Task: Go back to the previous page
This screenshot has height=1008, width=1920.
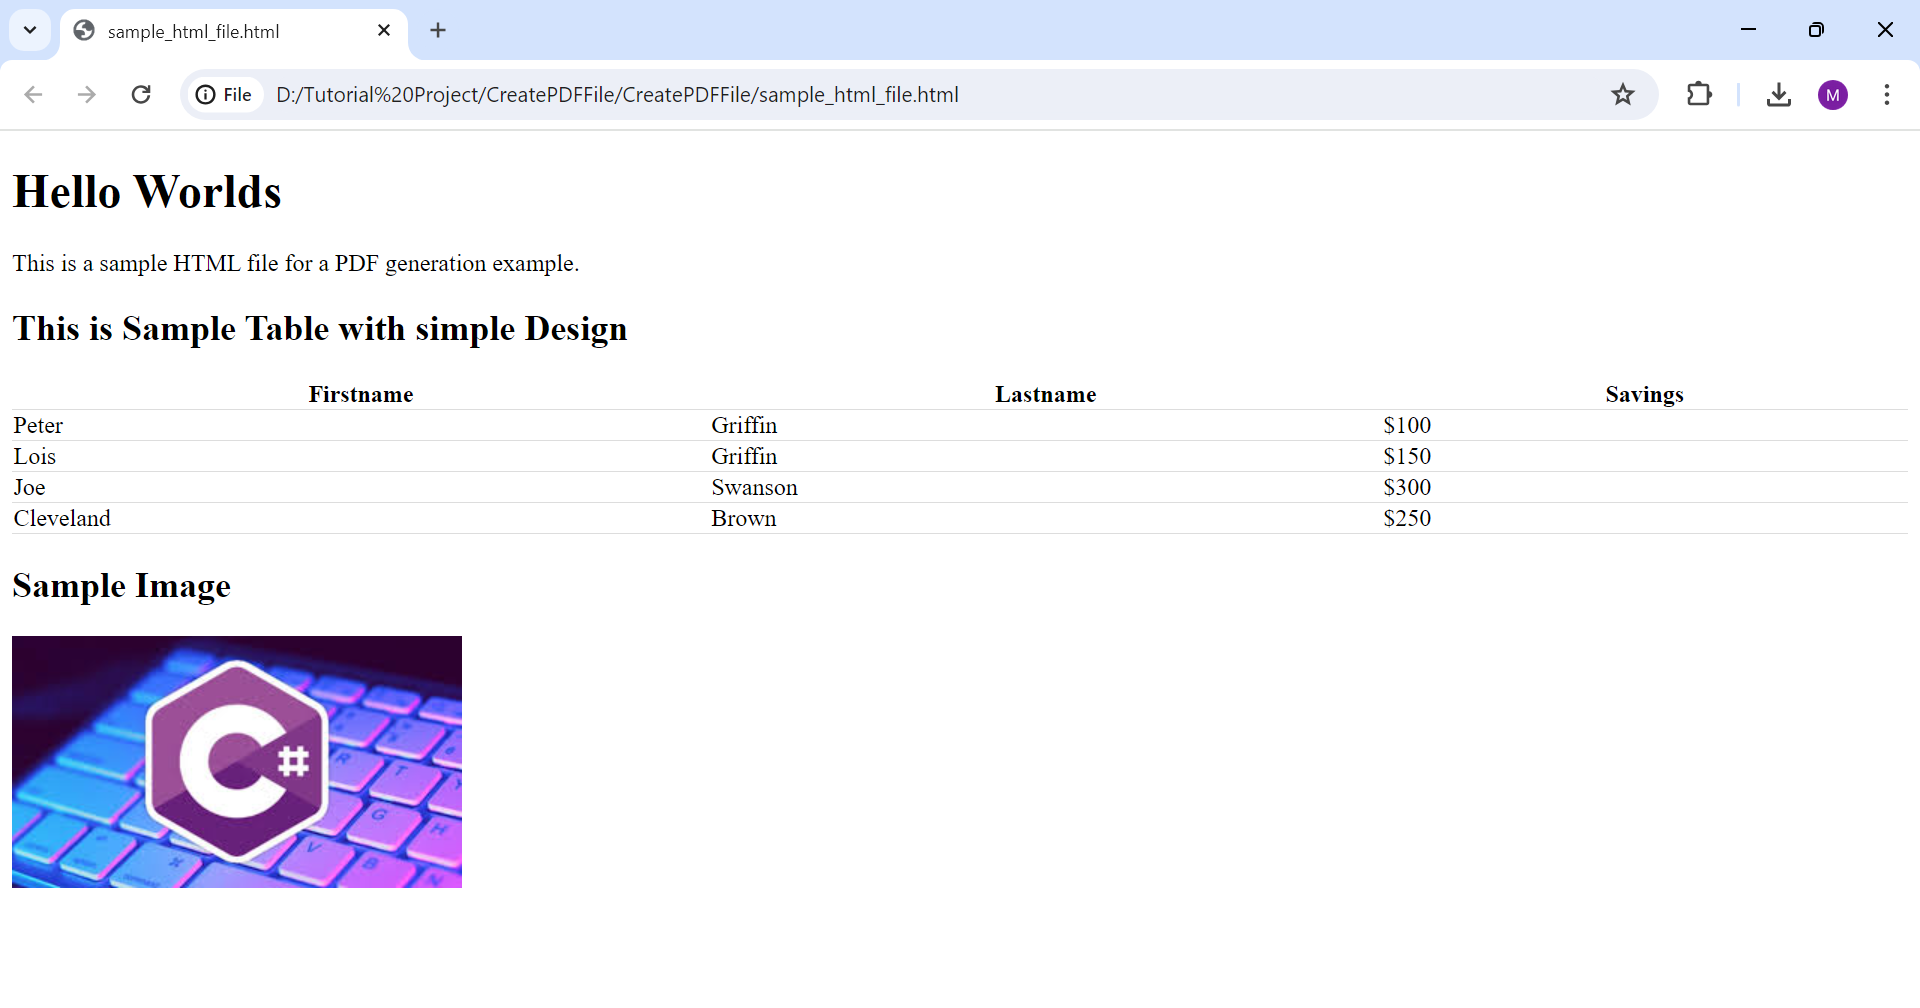Action: [x=33, y=95]
